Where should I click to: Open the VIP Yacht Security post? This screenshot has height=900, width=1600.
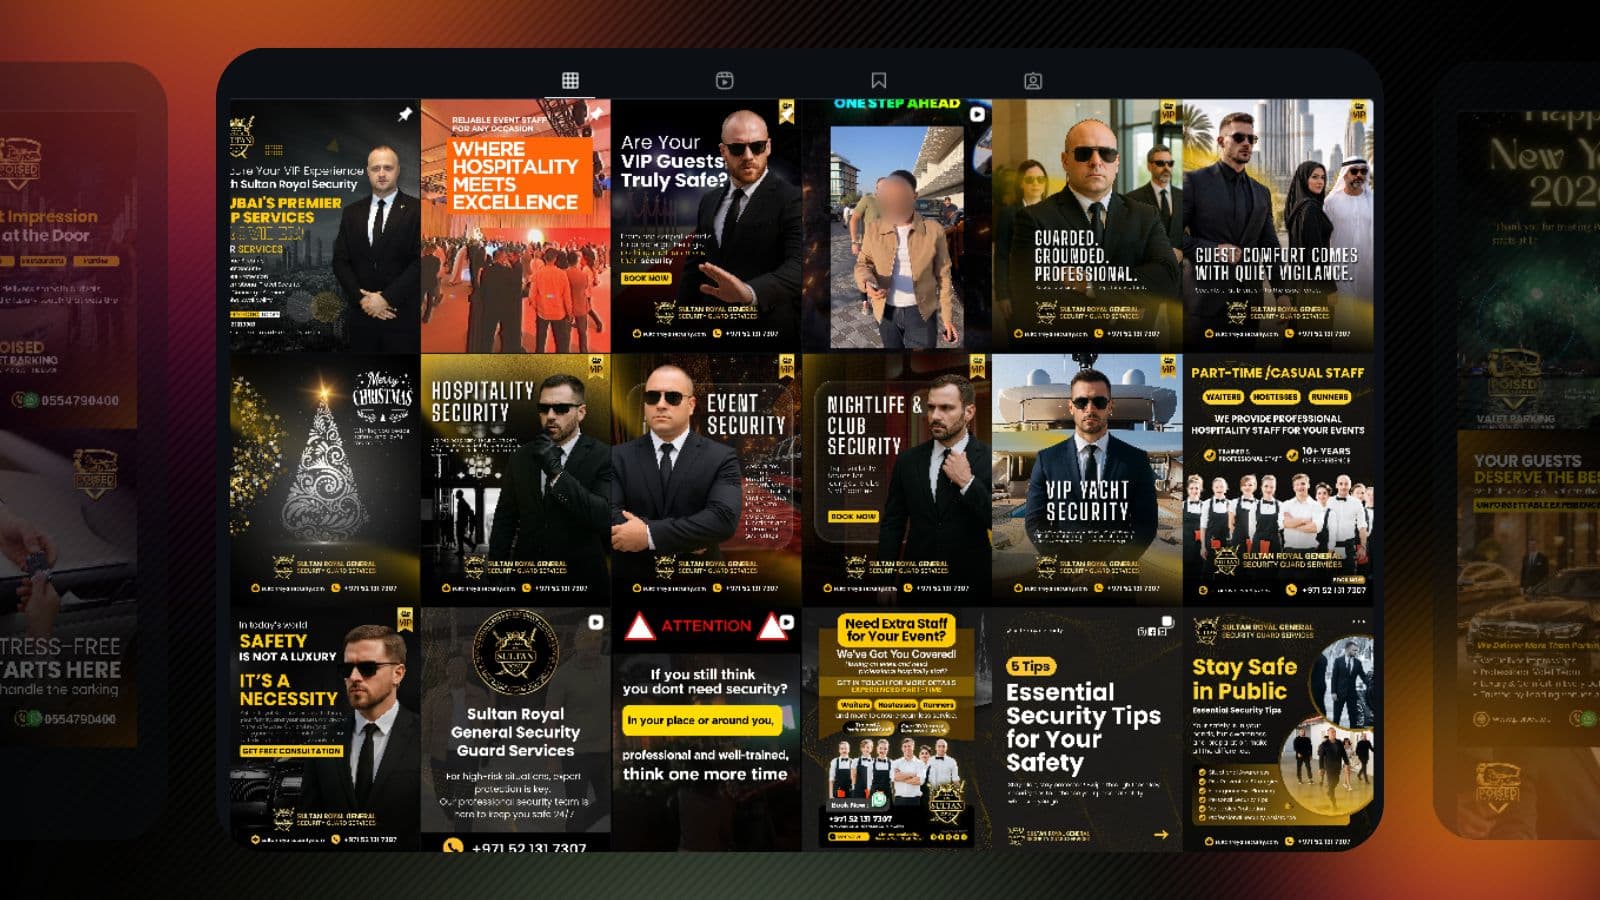click(1087, 478)
